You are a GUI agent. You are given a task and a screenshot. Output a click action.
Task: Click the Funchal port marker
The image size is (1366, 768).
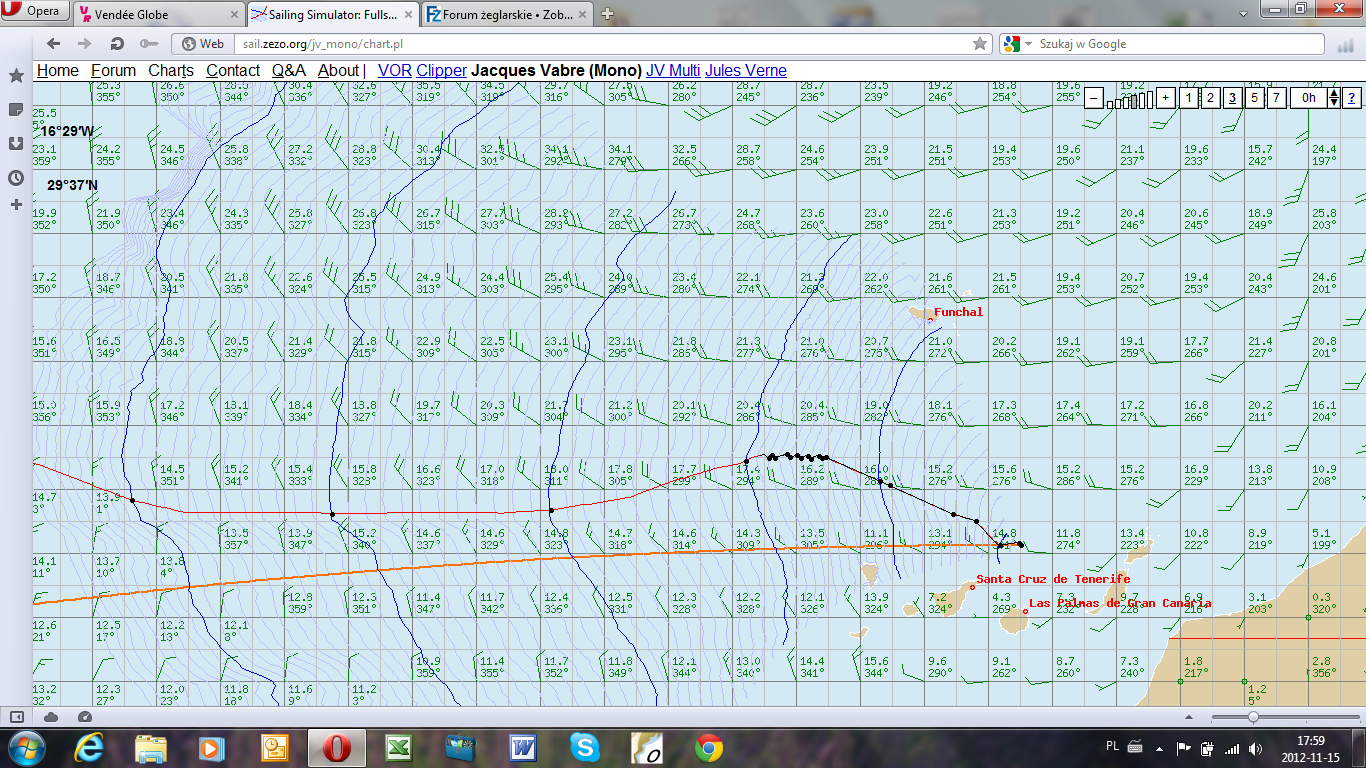pos(931,319)
